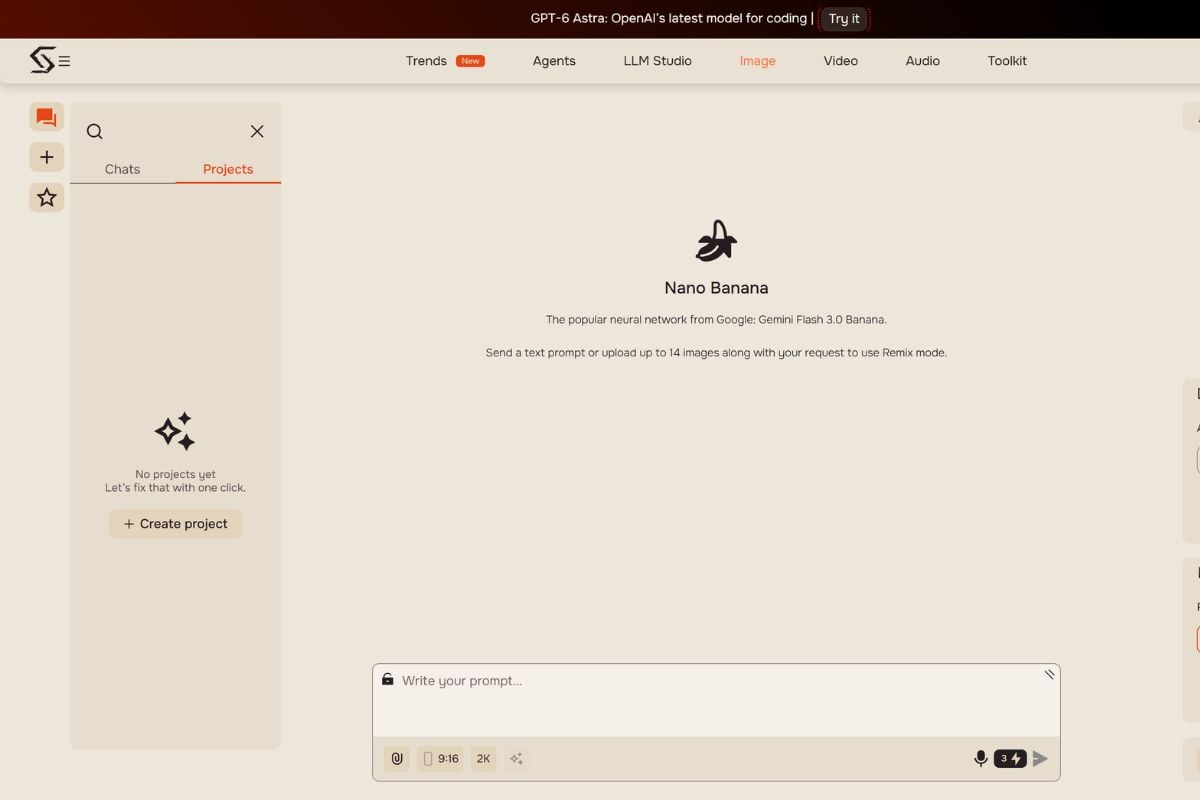
Task: Switch to the Projects tab
Action: coord(228,169)
